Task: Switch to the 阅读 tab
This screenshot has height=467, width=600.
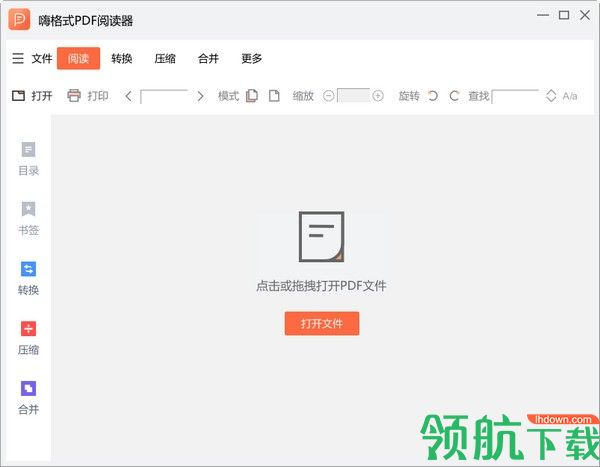Action: point(78,59)
